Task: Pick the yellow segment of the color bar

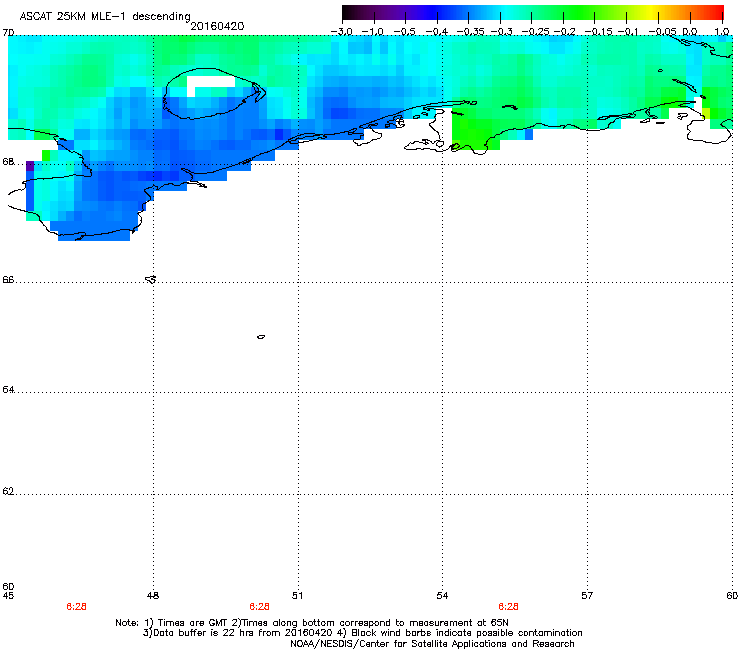Action: pyautogui.click(x=651, y=12)
